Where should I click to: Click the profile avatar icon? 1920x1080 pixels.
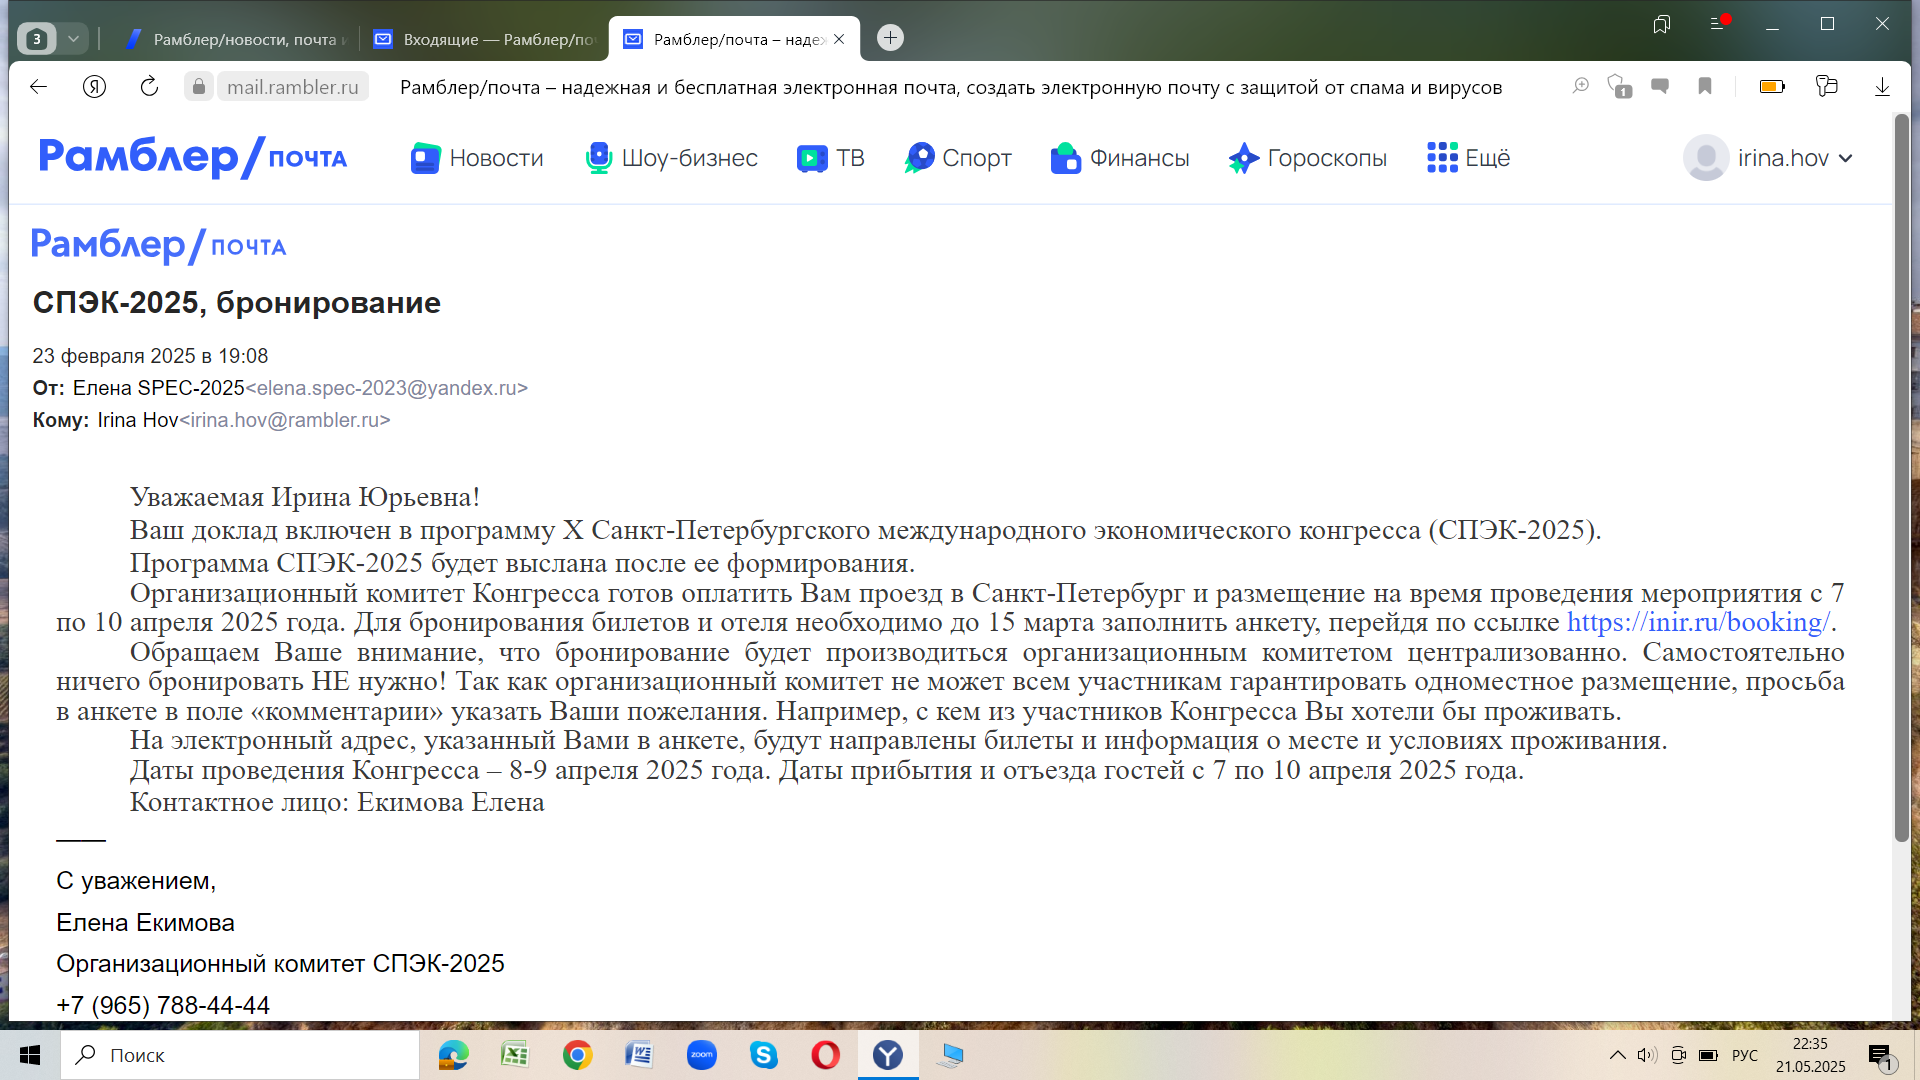[x=1706, y=158]
